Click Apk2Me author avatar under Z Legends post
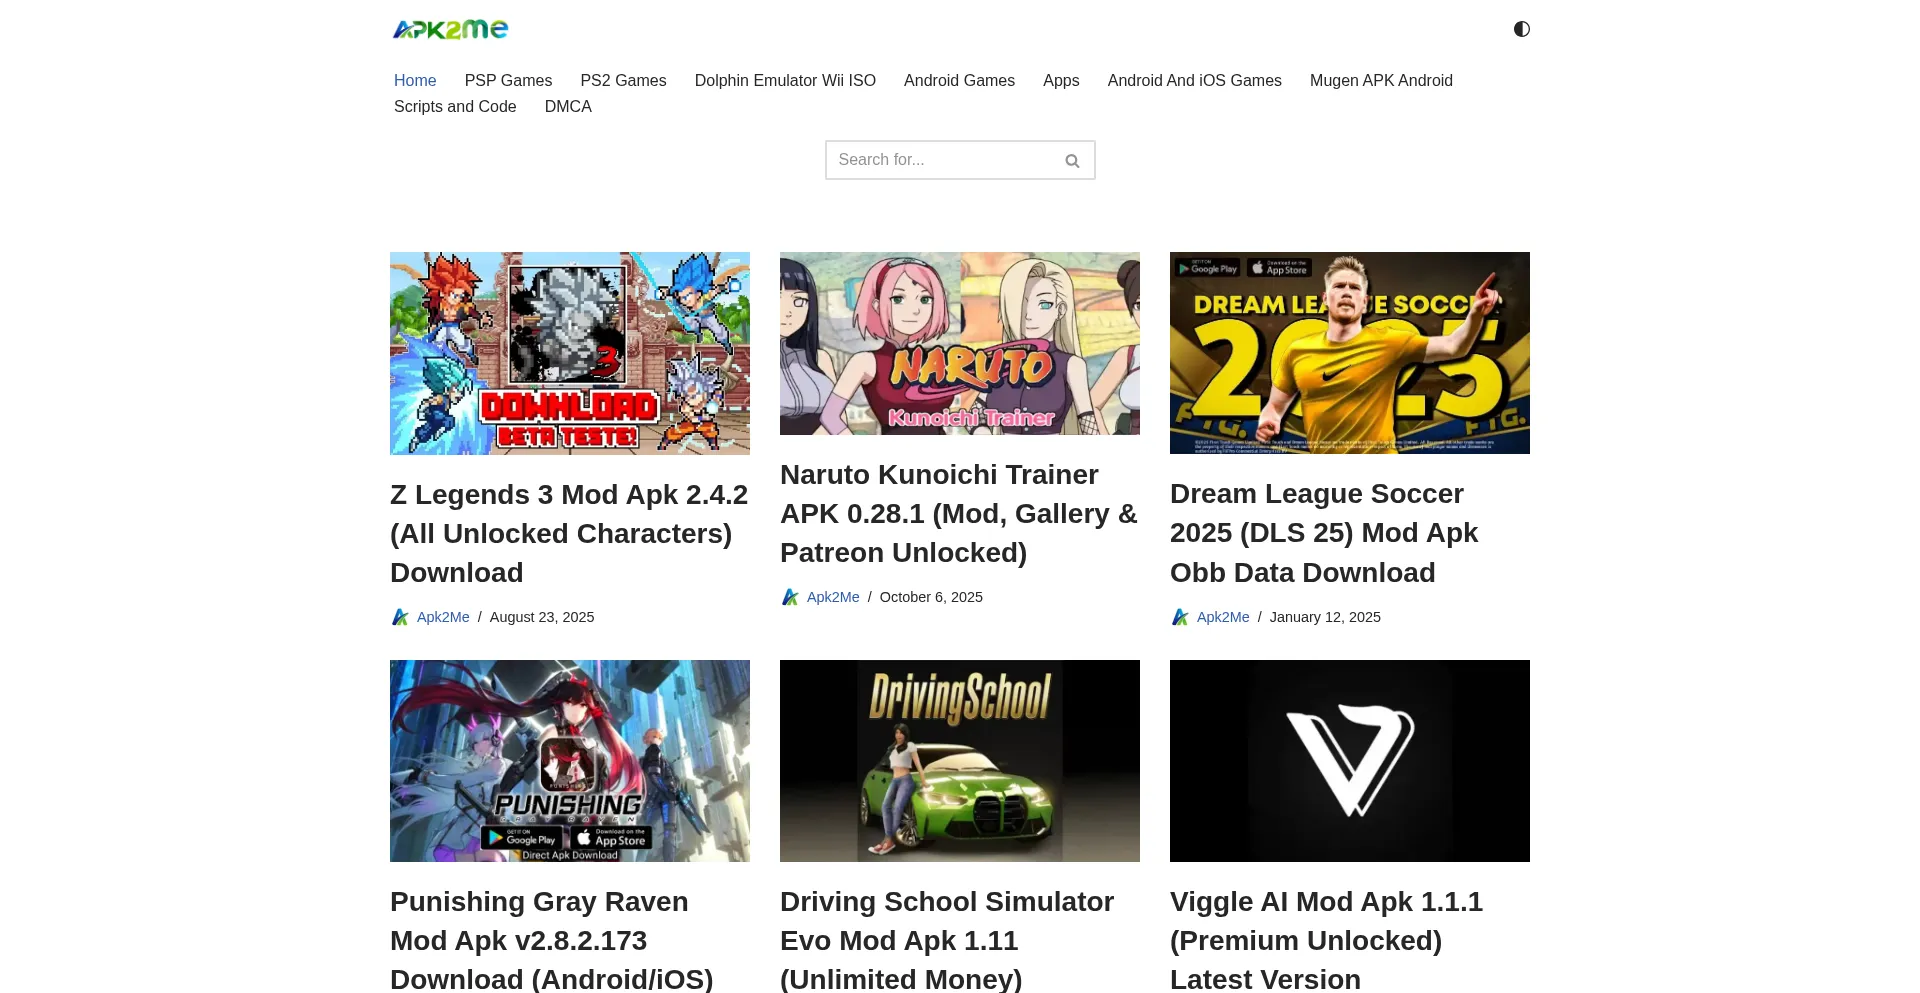This screenshot has height=993, width=1920. (400, 617)
